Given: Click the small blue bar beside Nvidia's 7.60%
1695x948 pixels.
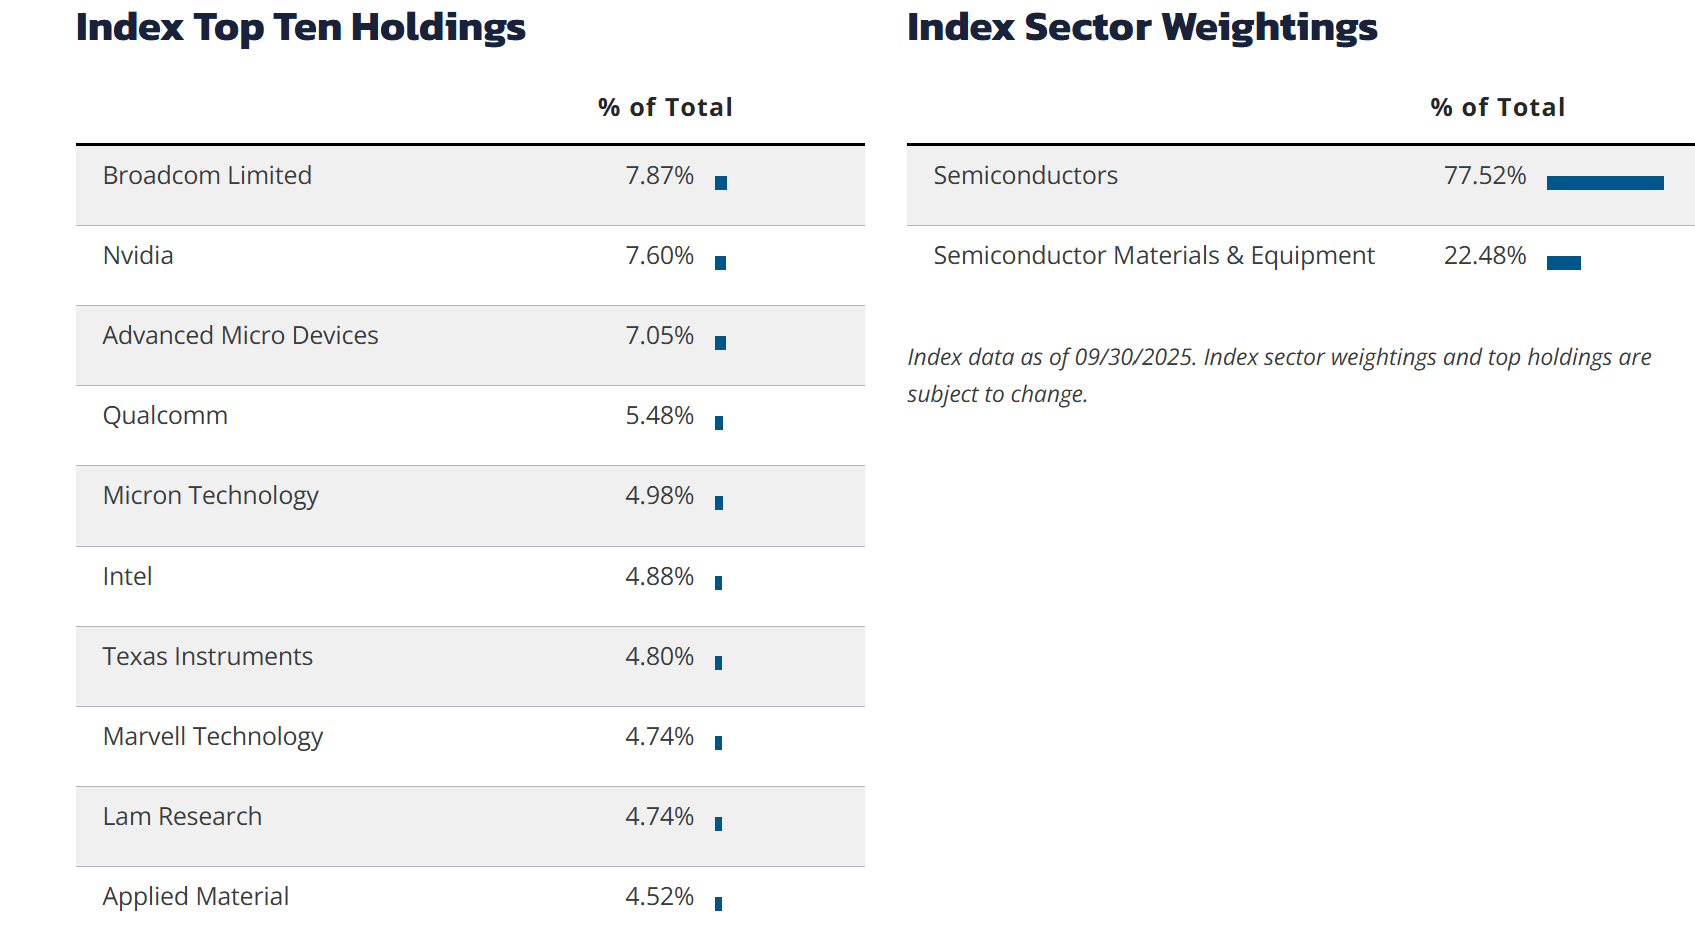Looking at the screenshot, I should (720, 263).
